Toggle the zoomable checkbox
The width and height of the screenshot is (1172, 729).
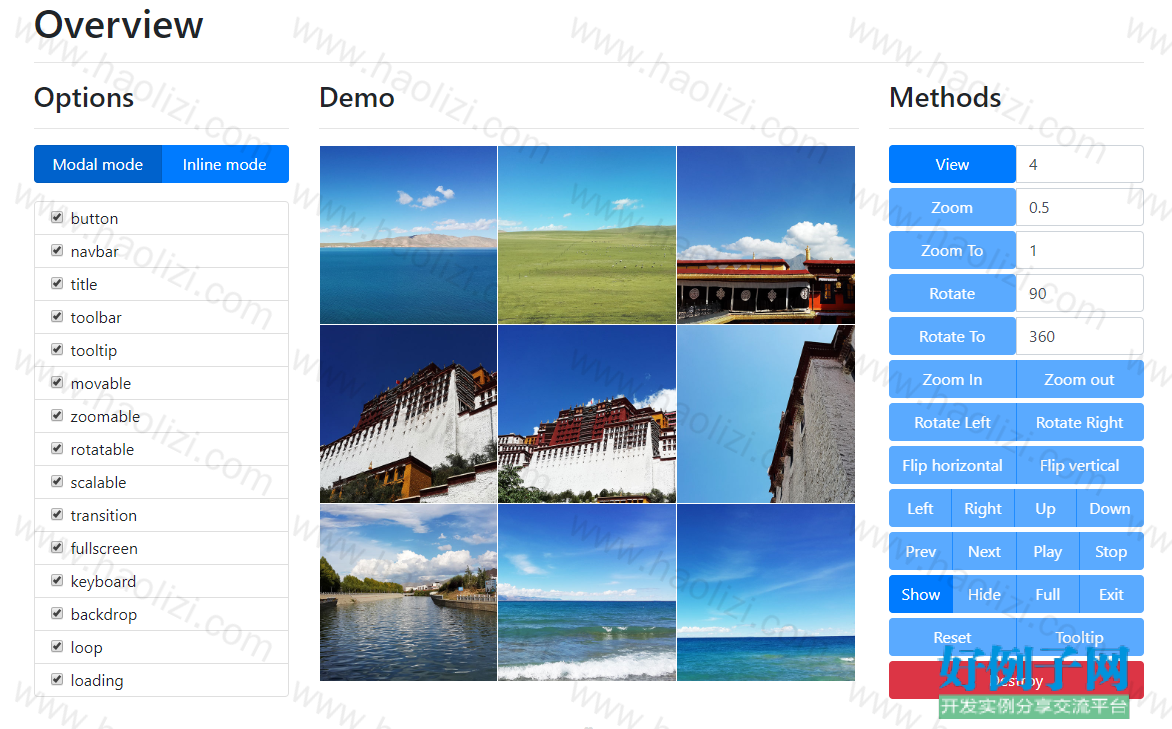coord(57,415)
